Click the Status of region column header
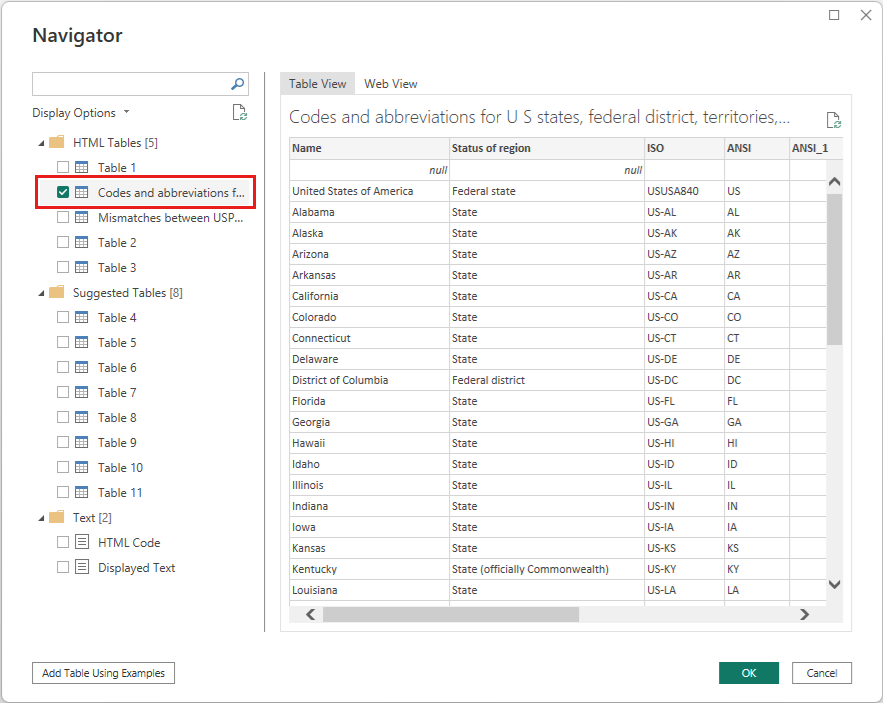Screen dimensions: 883x703 click(x=547, y=148)
